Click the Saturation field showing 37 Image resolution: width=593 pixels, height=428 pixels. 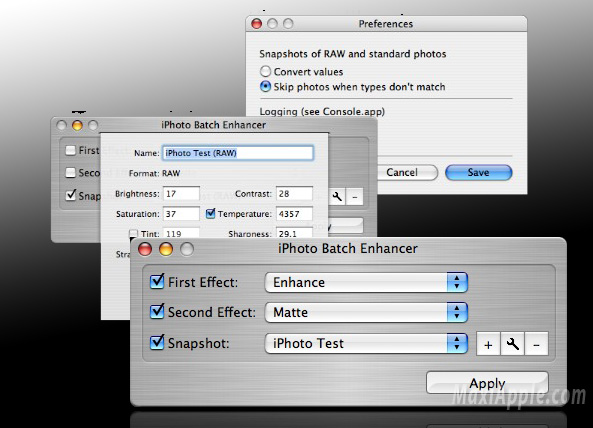tap(182, 214)
